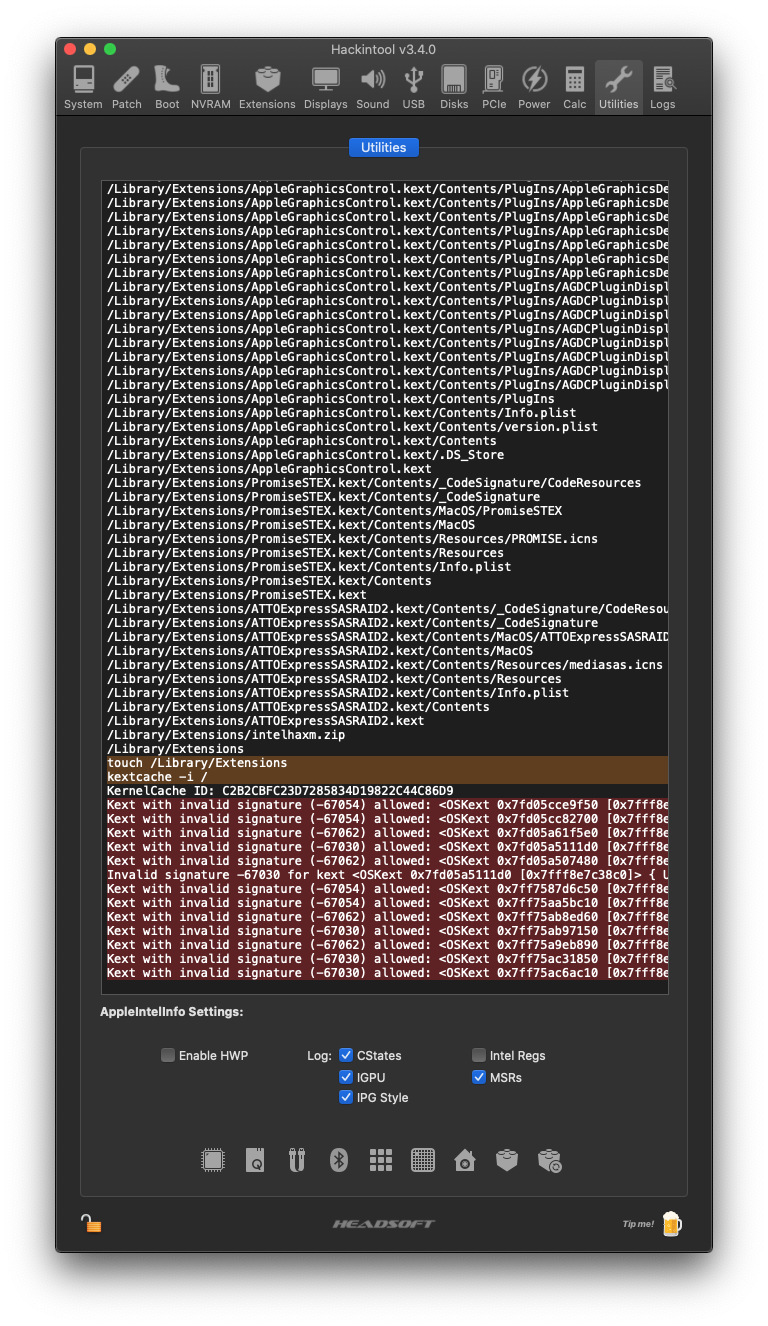Image resolution: width=768 pixels, height=1326 pixels.
Task: Check the Intel Regs checkbox
Action: tap(479, 1055)
